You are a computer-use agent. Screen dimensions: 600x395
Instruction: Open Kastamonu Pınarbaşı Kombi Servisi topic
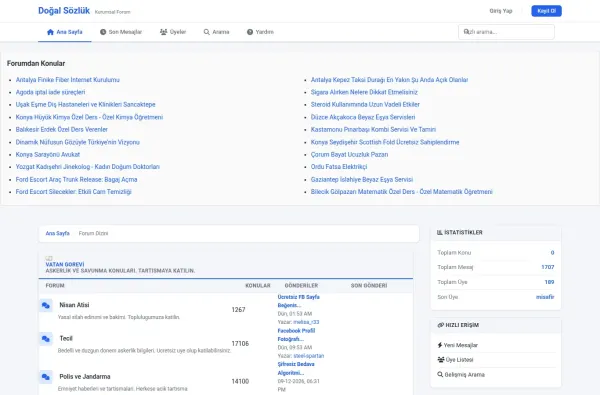373,129
